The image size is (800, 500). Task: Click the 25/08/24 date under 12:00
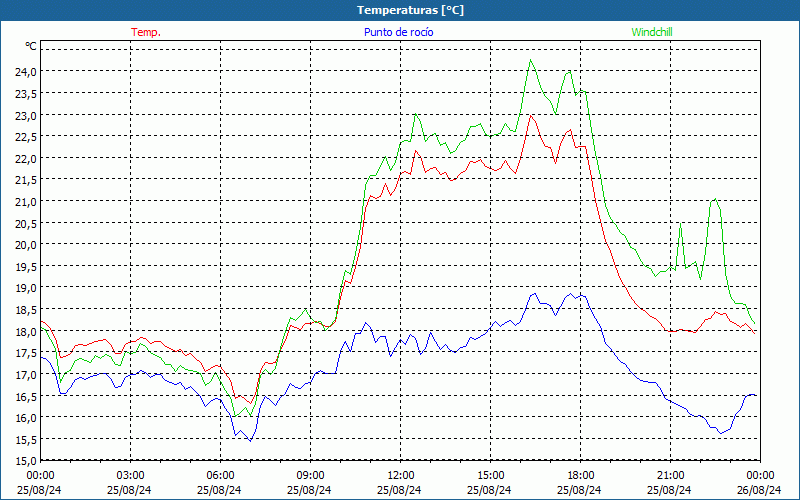pyautogui.click(x=399, y=490)
